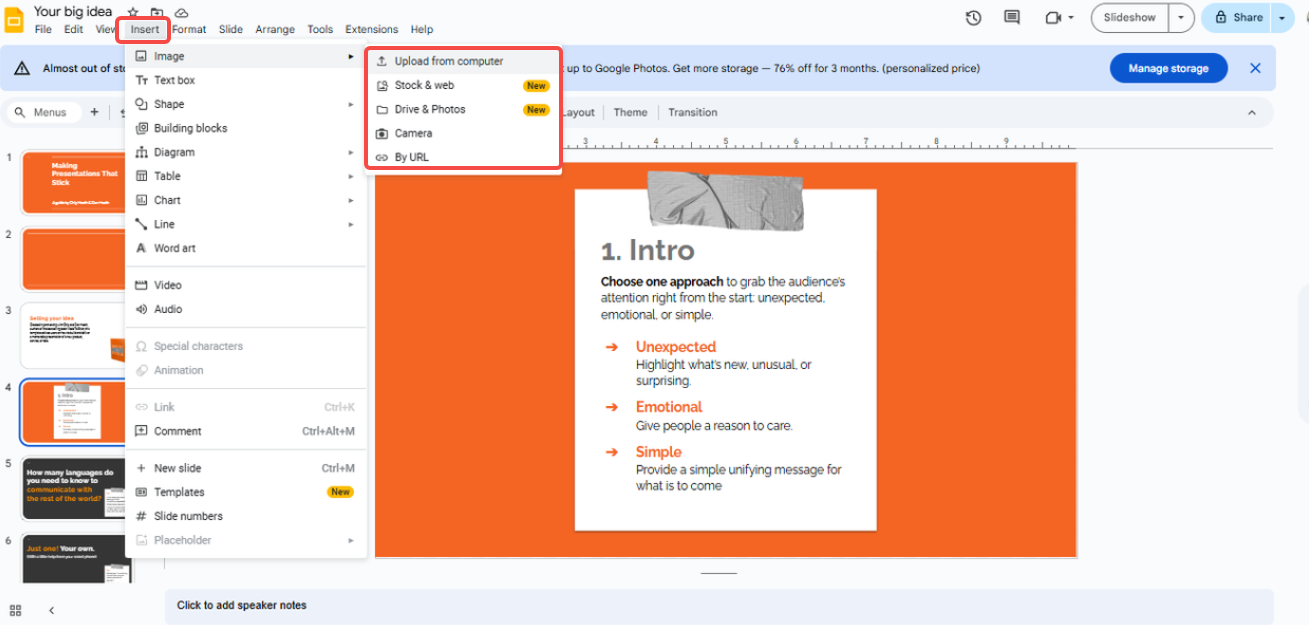1309x625 pixels.
Task: Open version history via the clock icon
Action: pyautogui.click(x=973, y=17)
